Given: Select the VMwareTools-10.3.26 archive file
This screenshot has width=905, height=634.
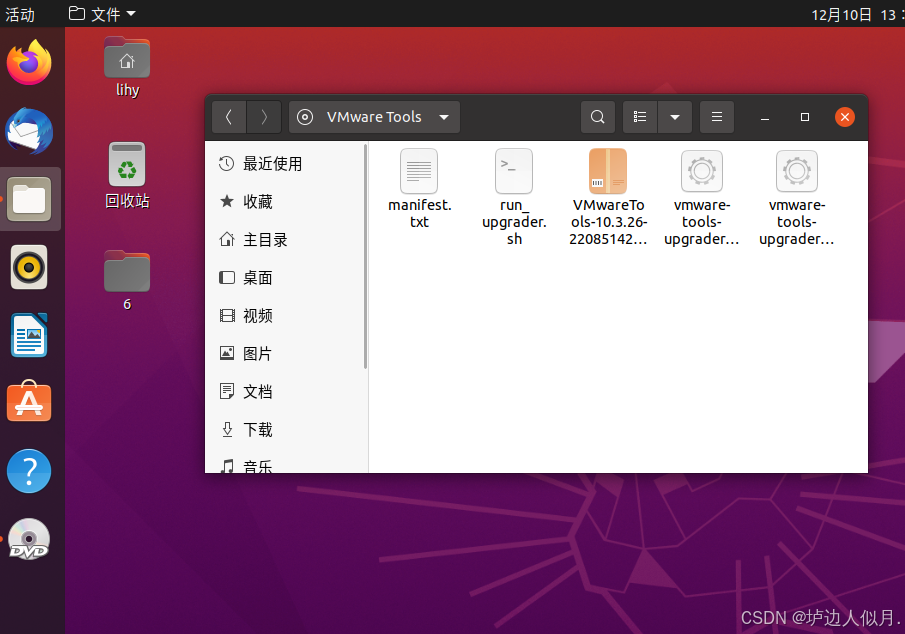Looking at the screenshot, I should pyautogui.click(x=608, y=197).
